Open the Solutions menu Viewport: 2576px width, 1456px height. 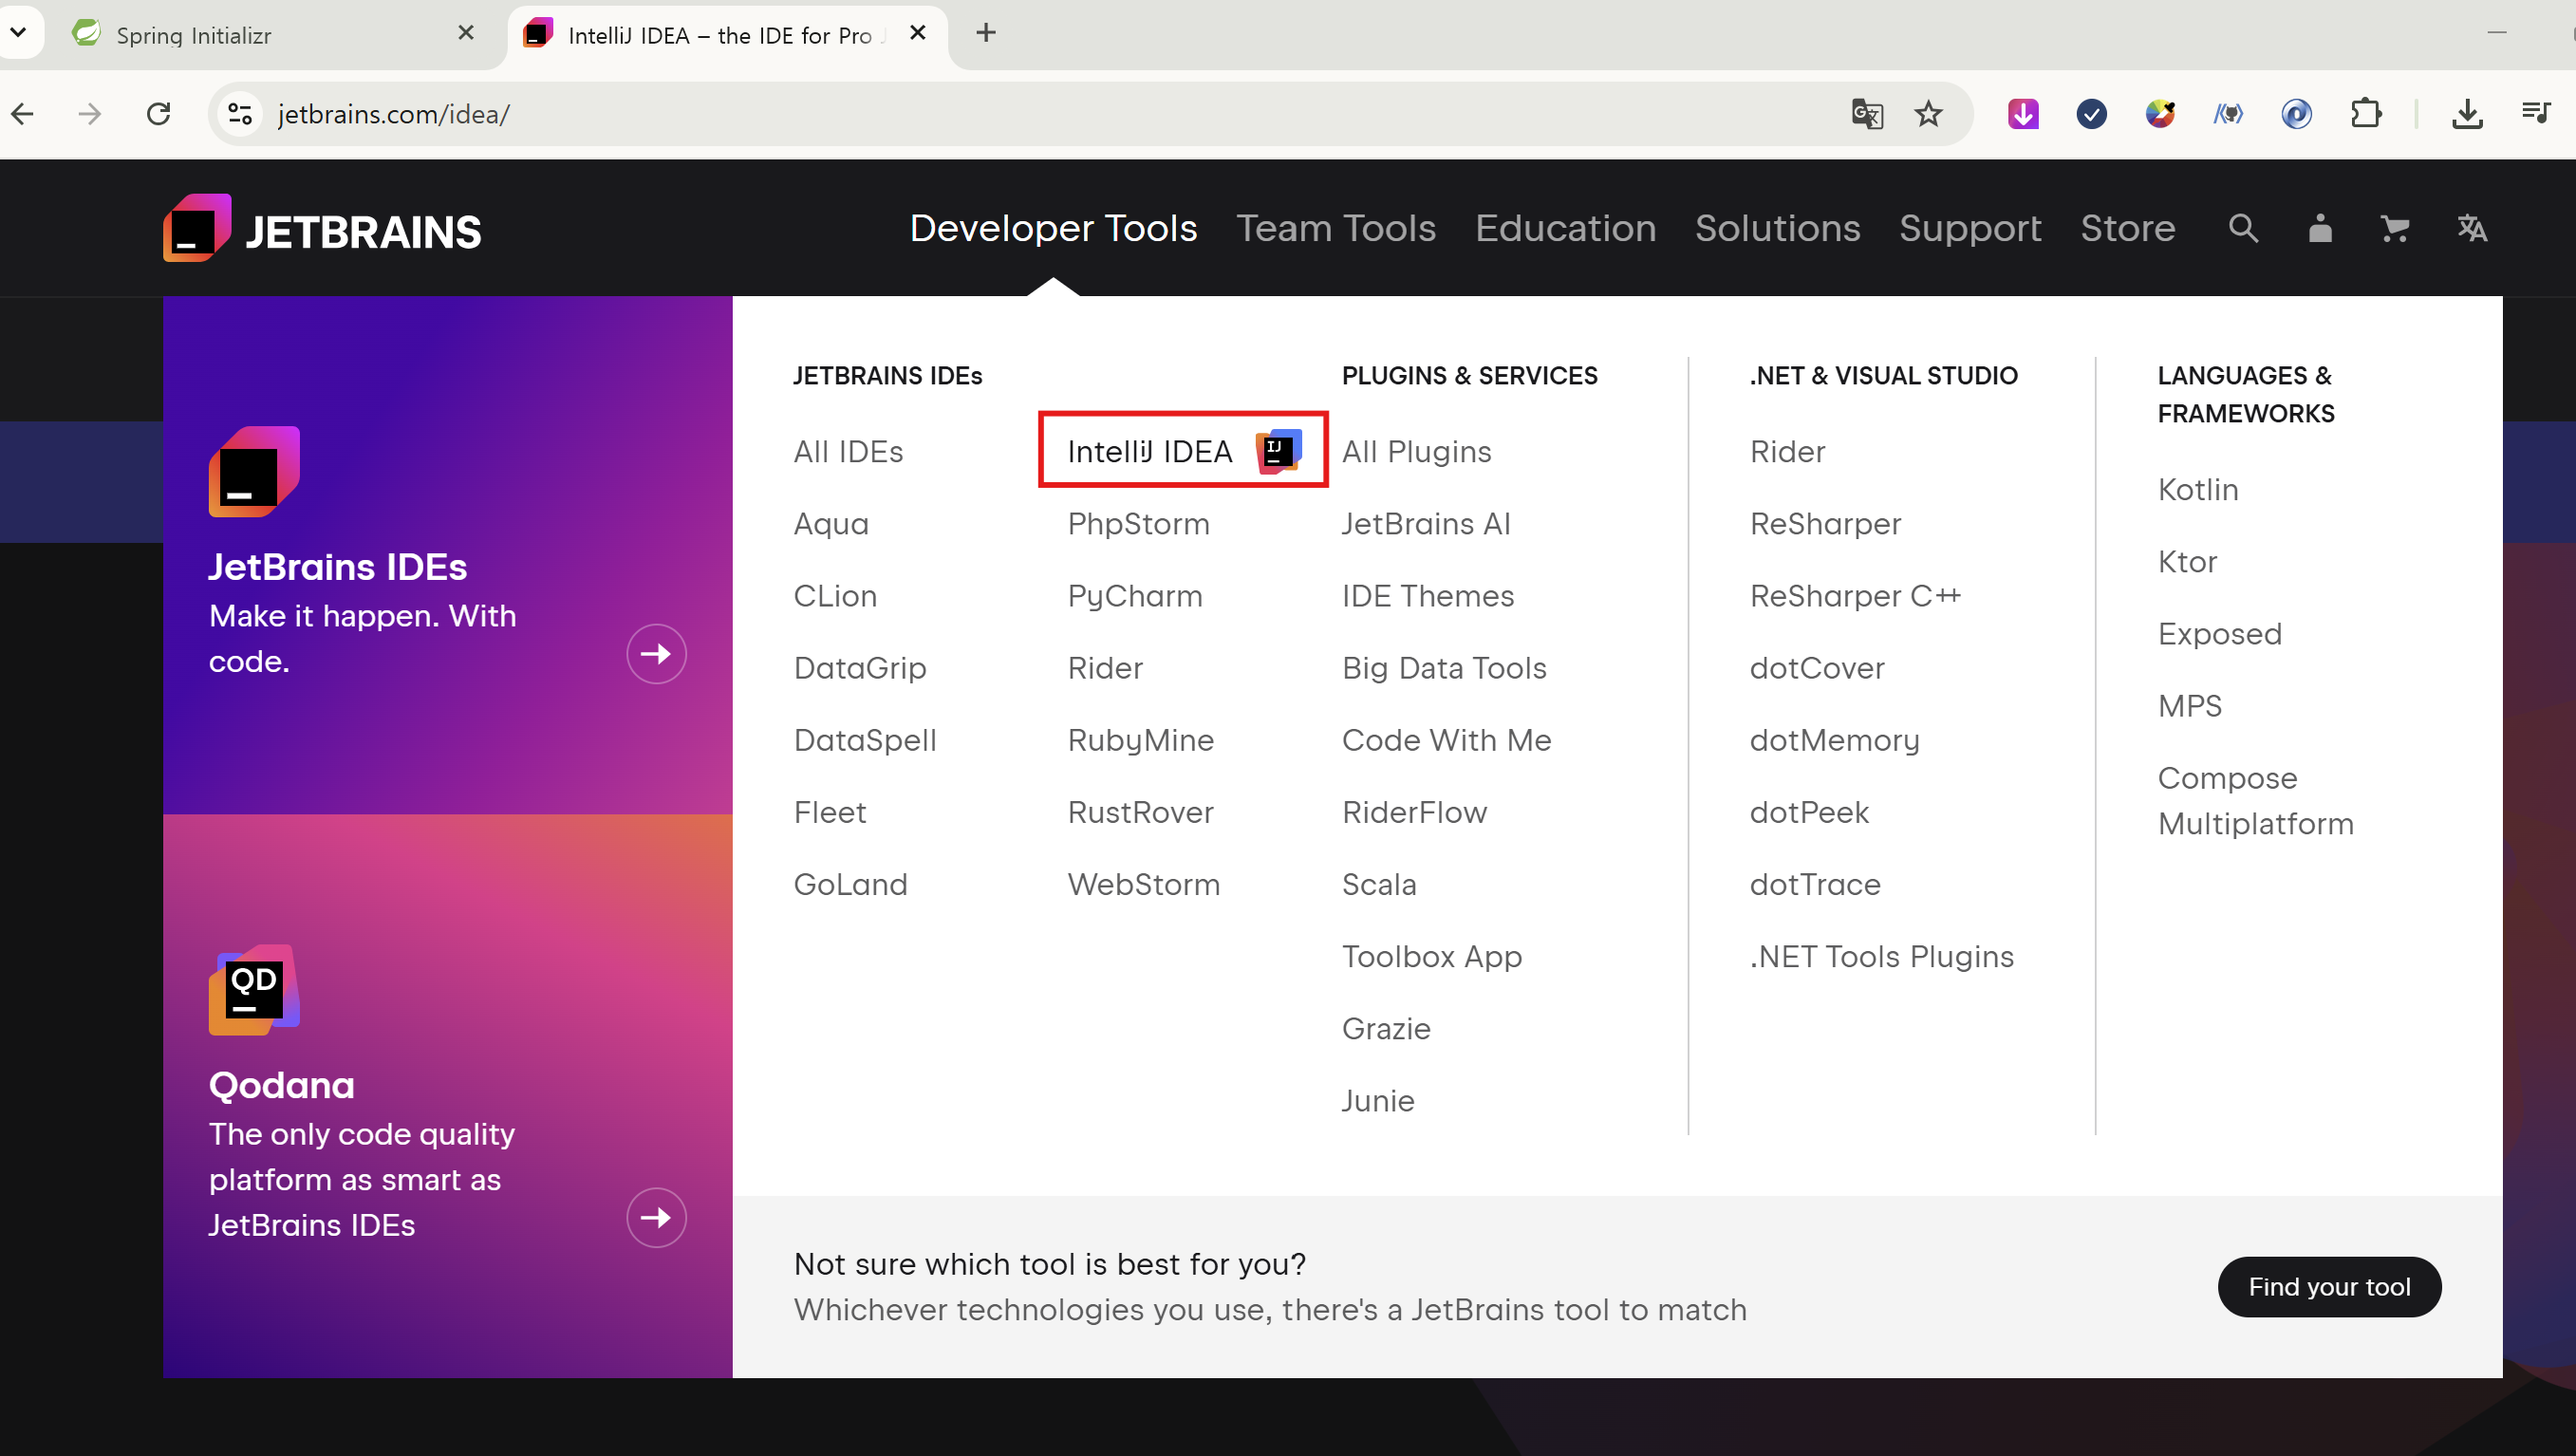1777,229
